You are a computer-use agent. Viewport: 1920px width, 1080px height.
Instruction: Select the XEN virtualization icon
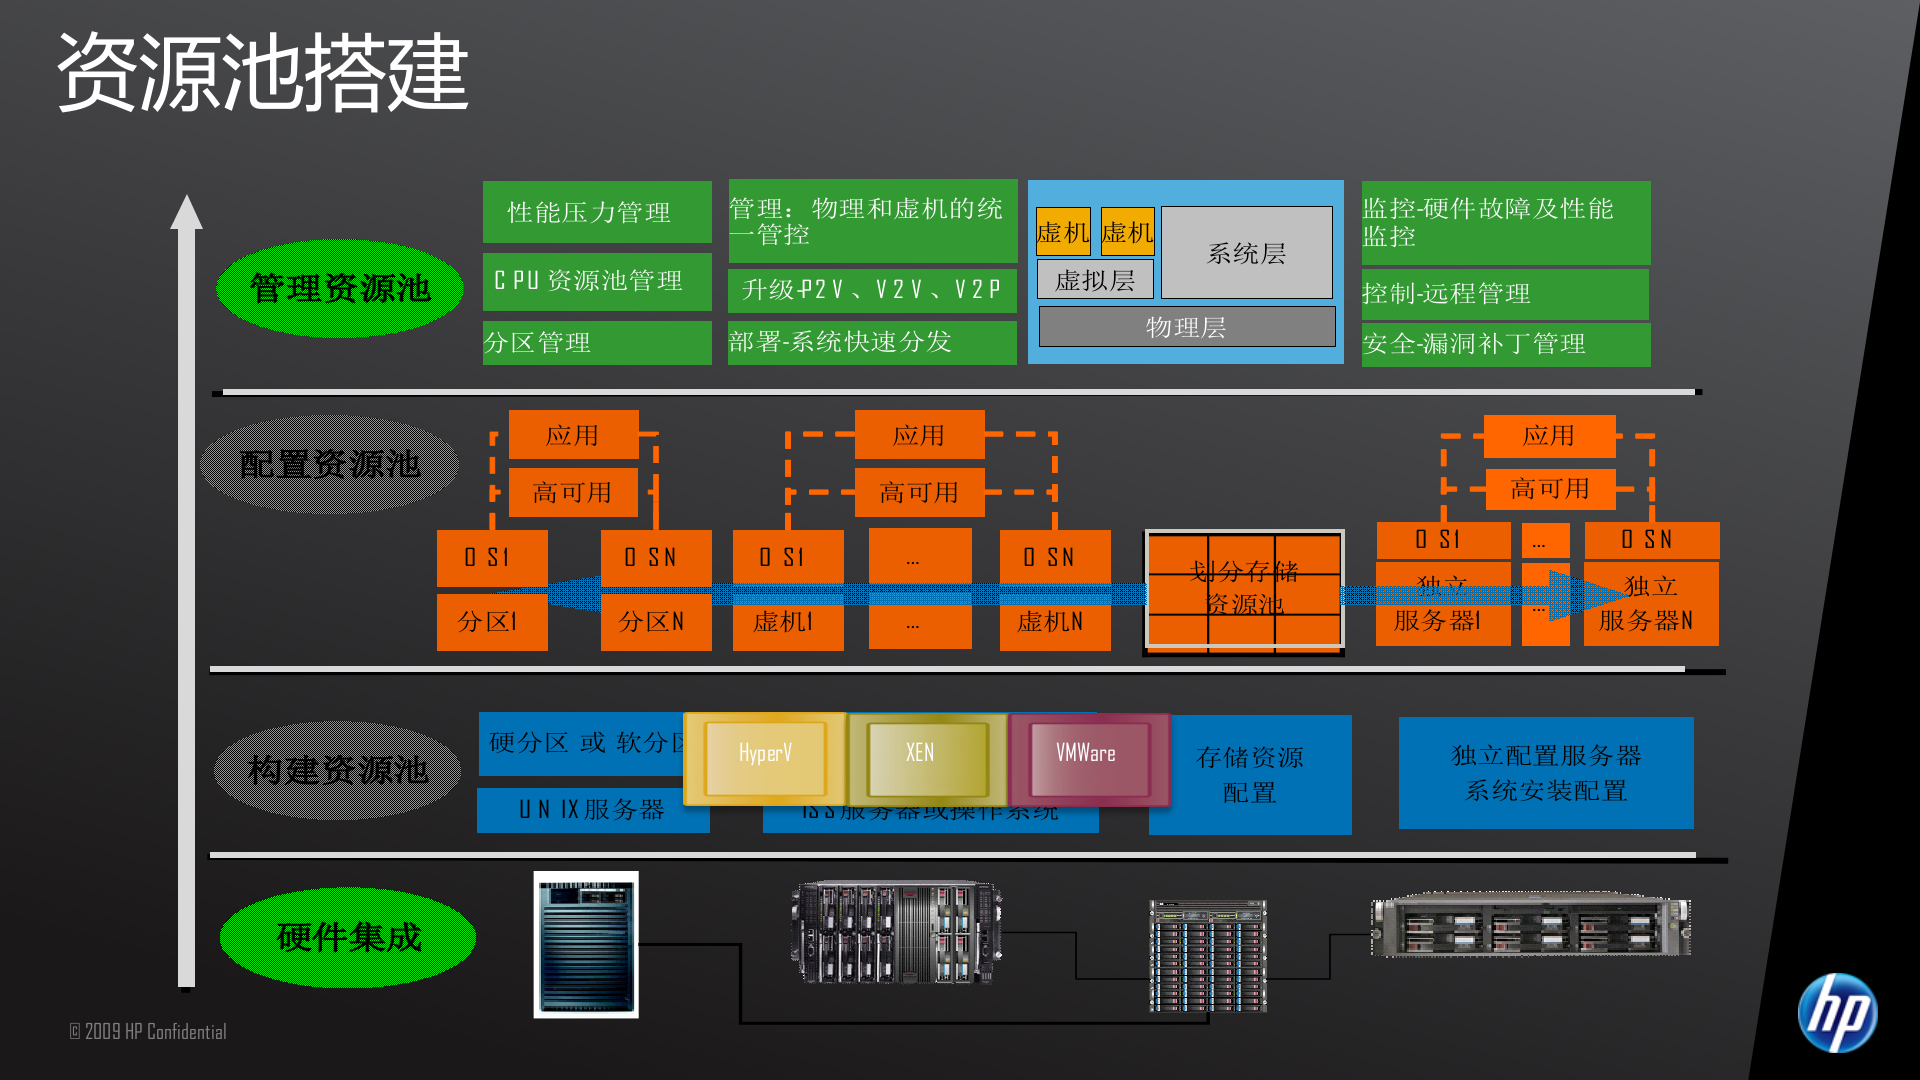(x=920, y=757)
